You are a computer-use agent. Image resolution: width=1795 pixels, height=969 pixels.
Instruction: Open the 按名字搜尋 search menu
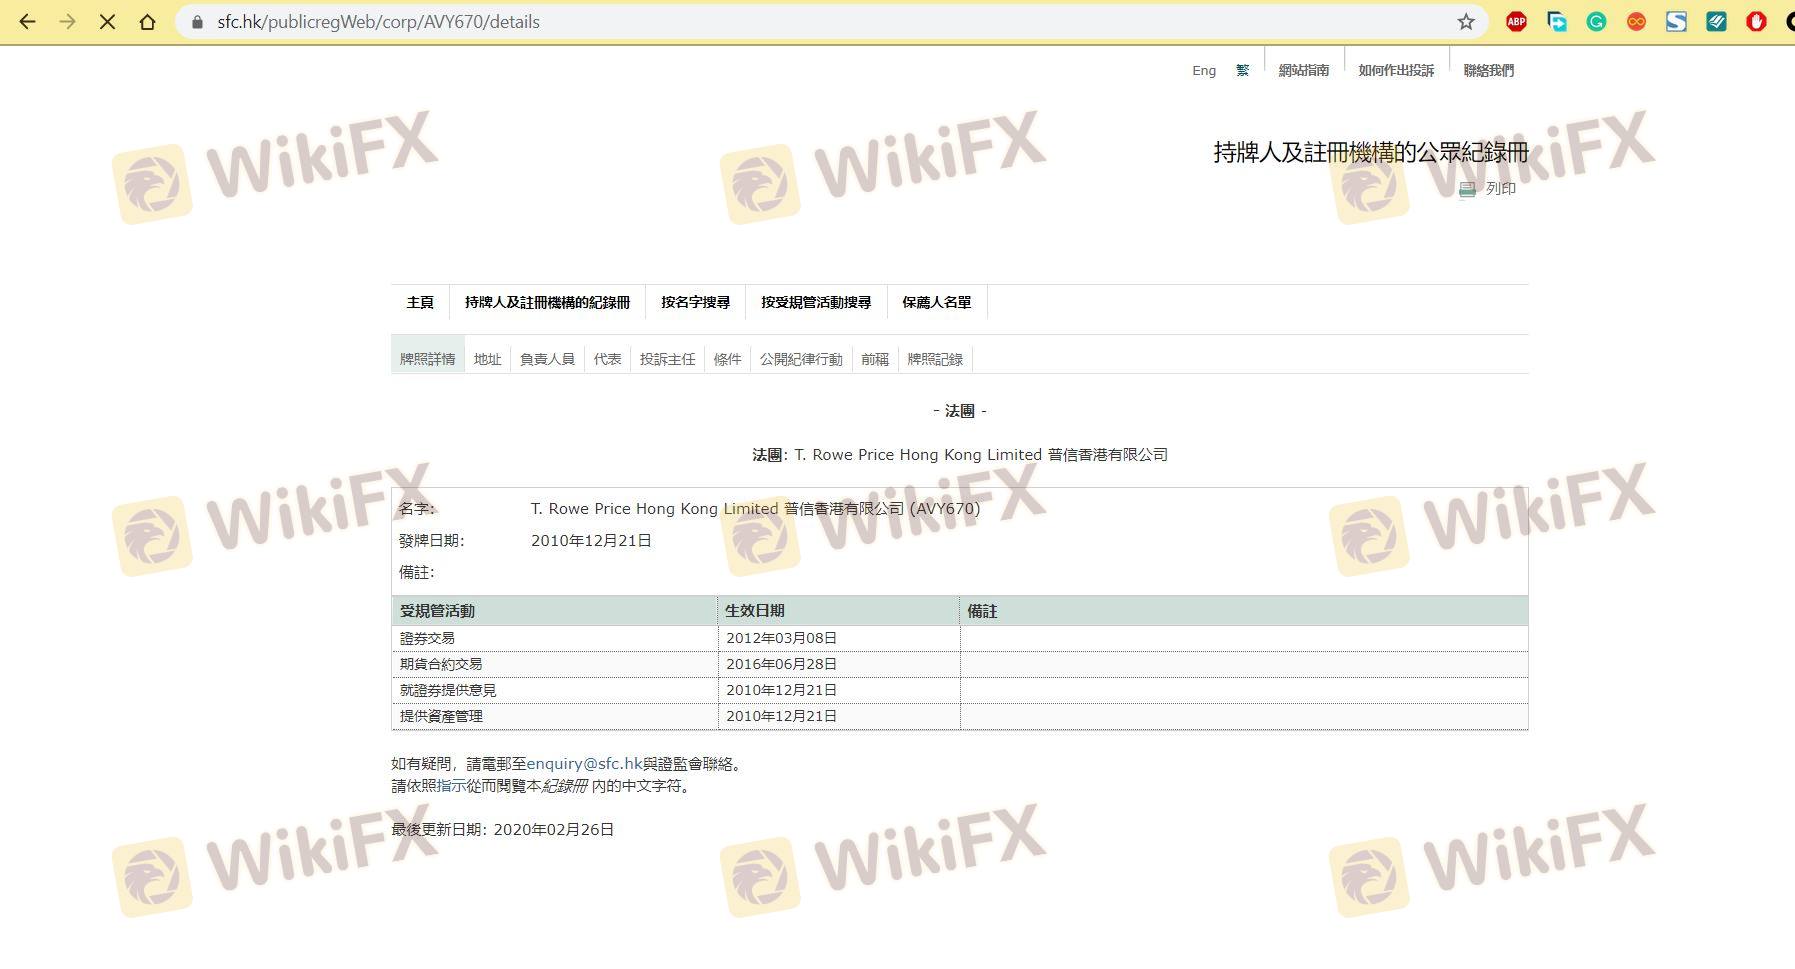(x=695, y=302)
